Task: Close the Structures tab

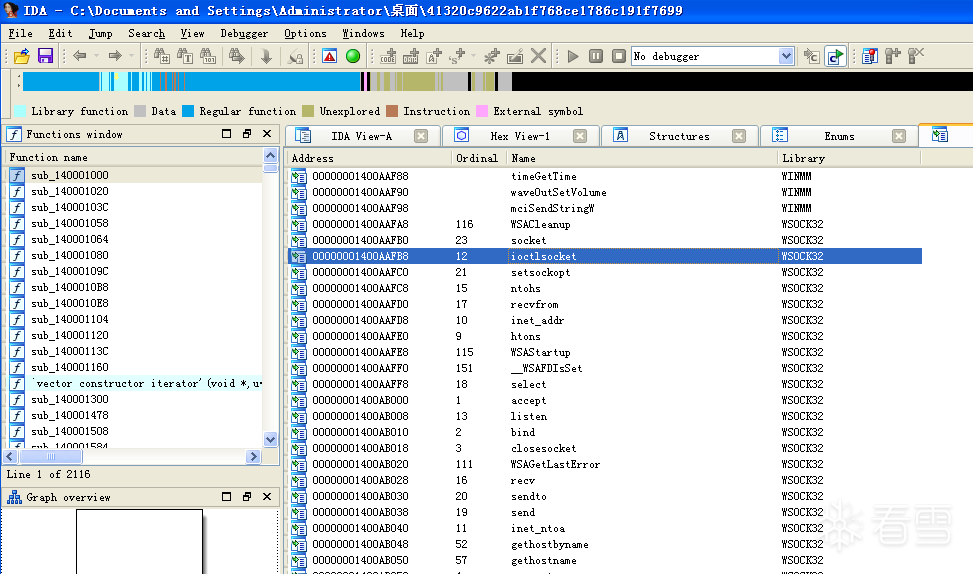Action: tap(739, 136)
